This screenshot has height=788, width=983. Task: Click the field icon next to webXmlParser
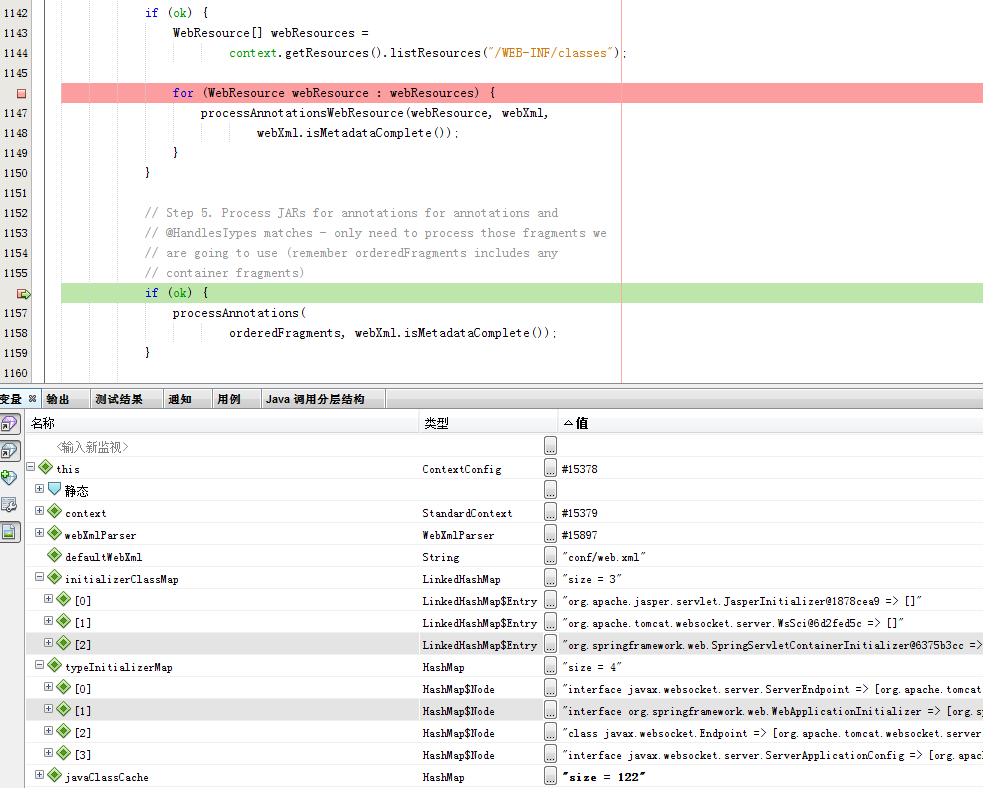pyautogui.click(x=55, y=533)
